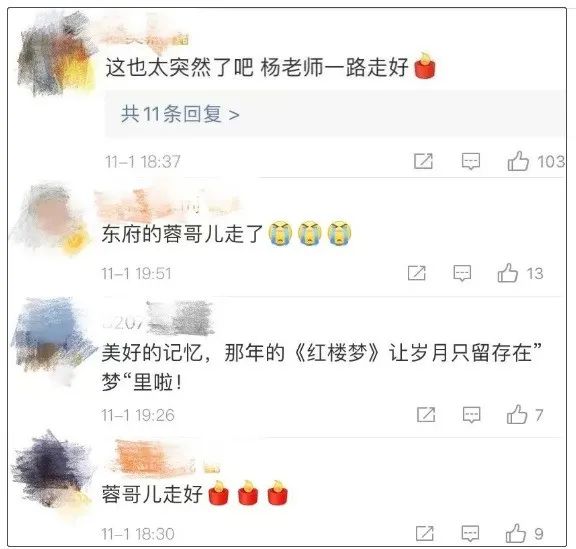Reply to the comment posted at 18:30

point(470,534)
